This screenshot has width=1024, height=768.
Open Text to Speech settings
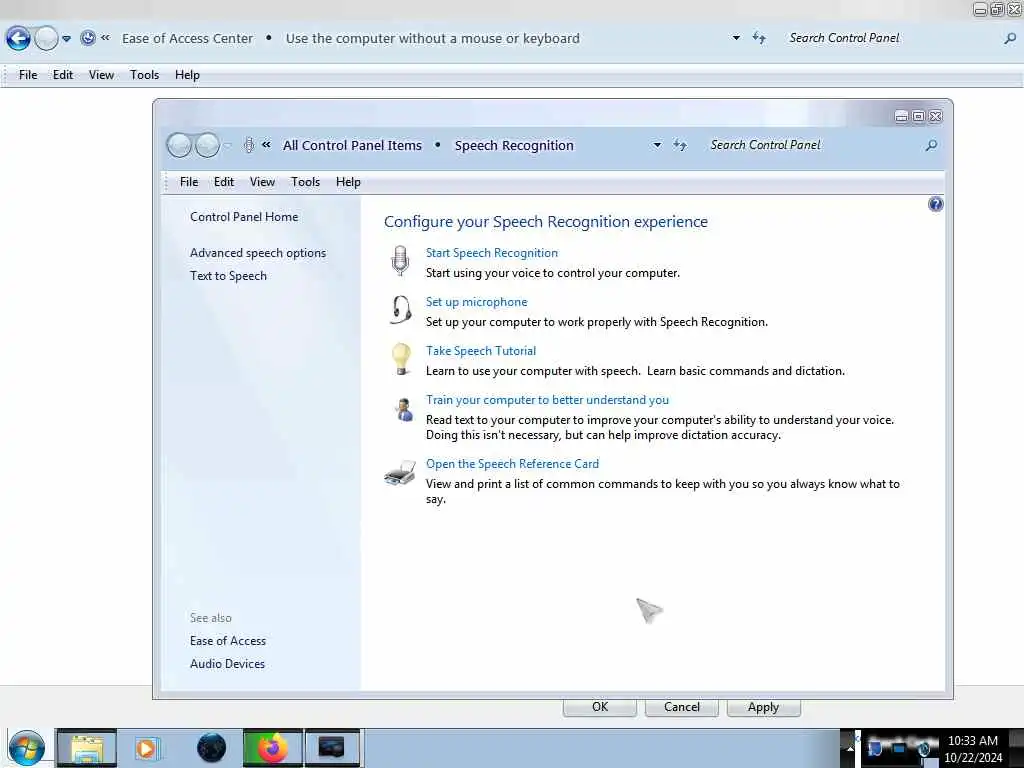(x=228, y=276)
